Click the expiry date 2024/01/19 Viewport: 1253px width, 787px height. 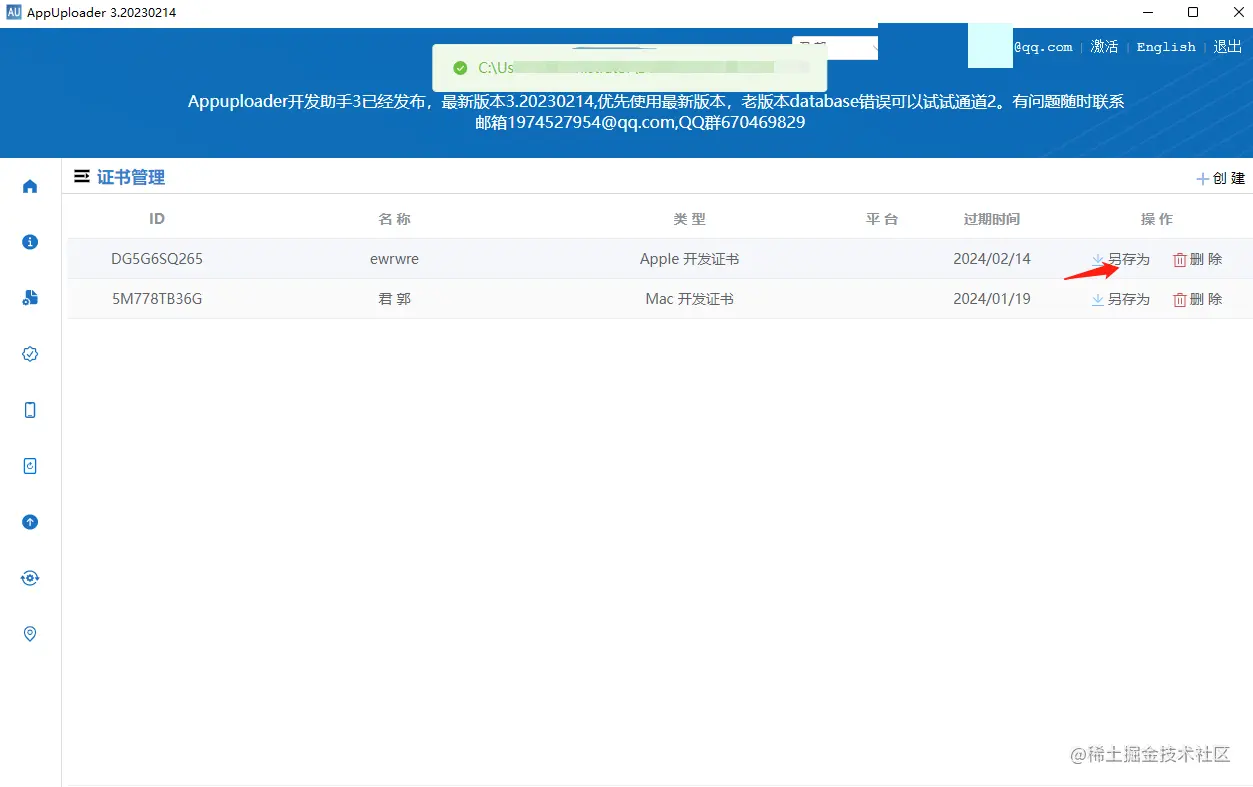tap(991, 299)
